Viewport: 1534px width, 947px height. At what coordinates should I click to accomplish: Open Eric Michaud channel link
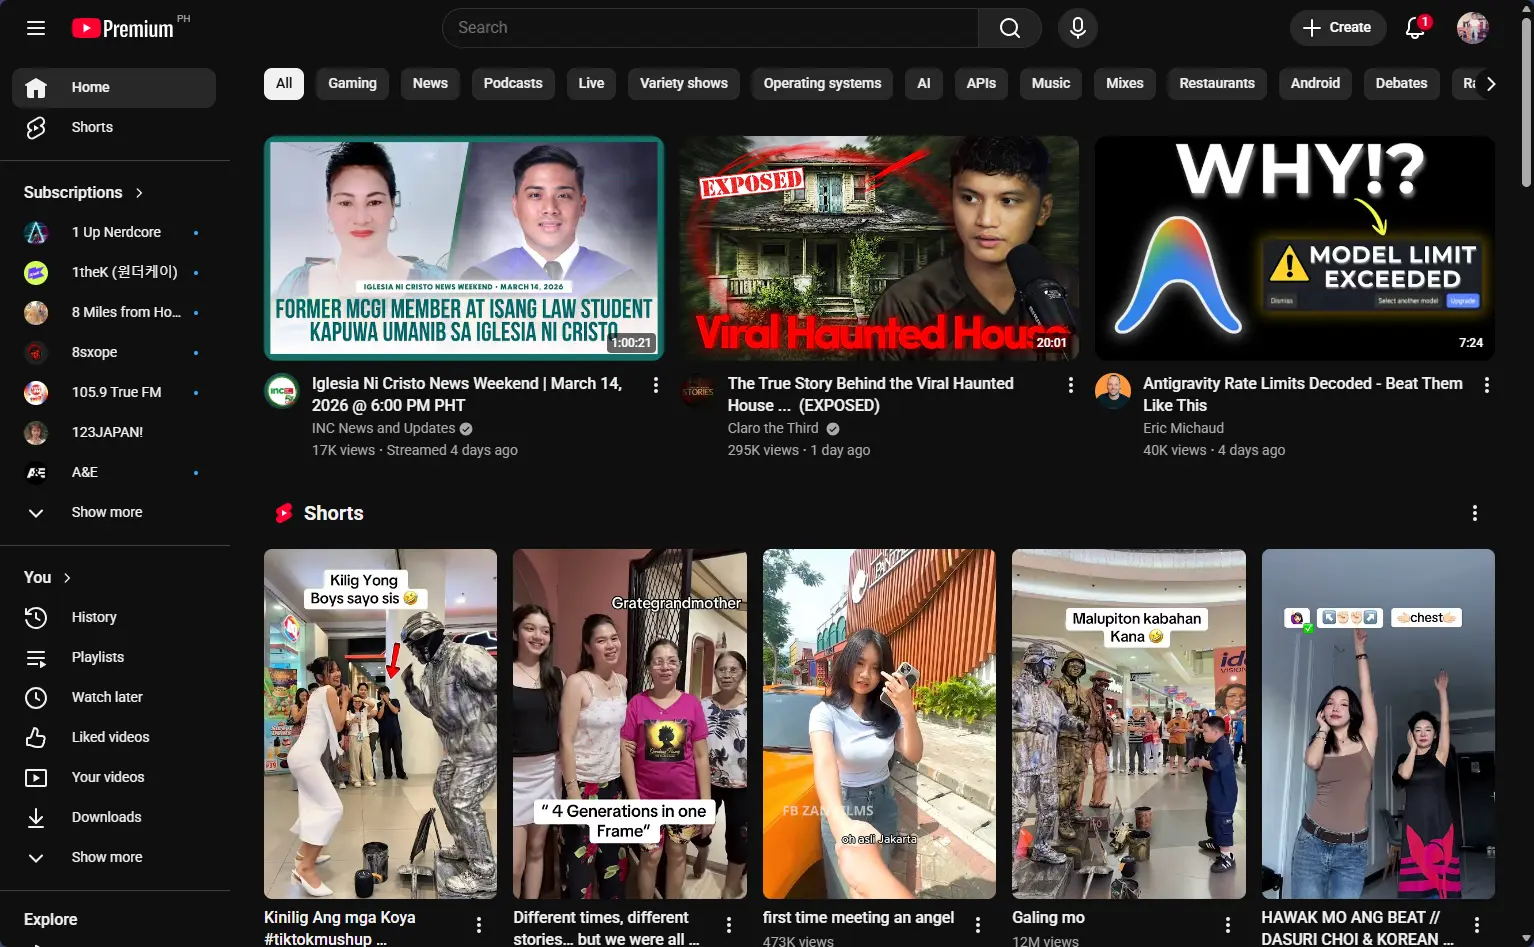tap(1183, 428)
